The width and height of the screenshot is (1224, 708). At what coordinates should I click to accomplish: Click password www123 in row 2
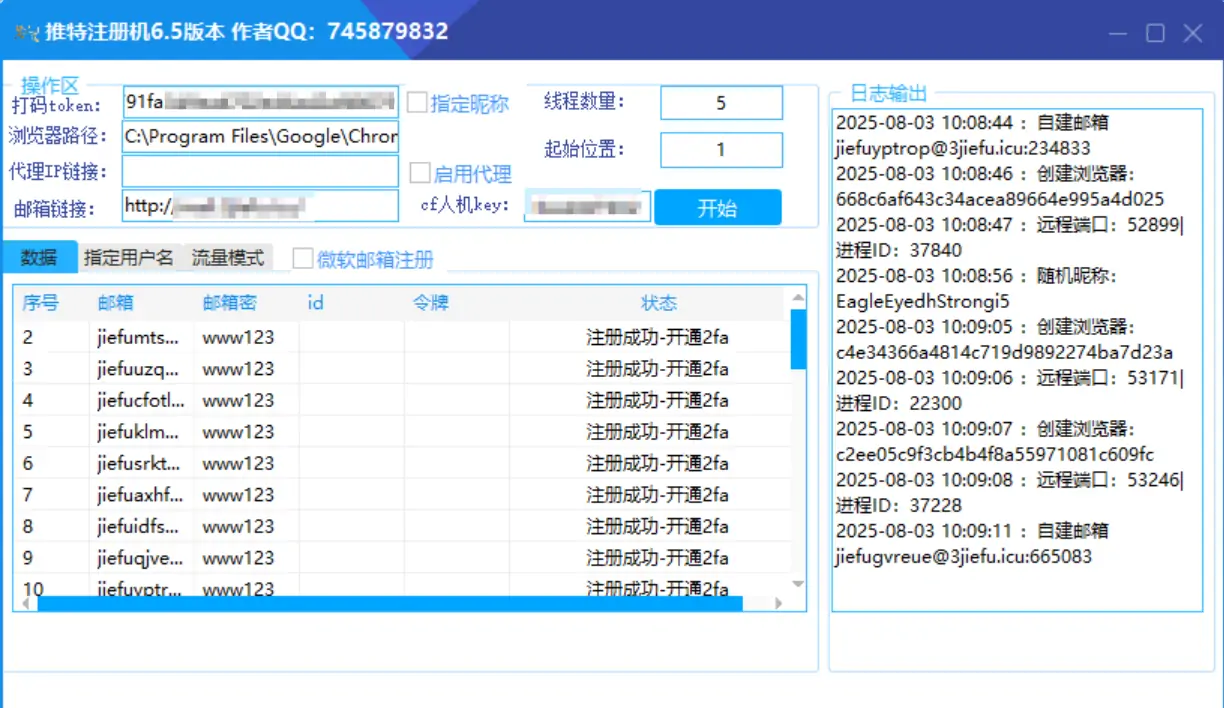click(x=238, y=338)
